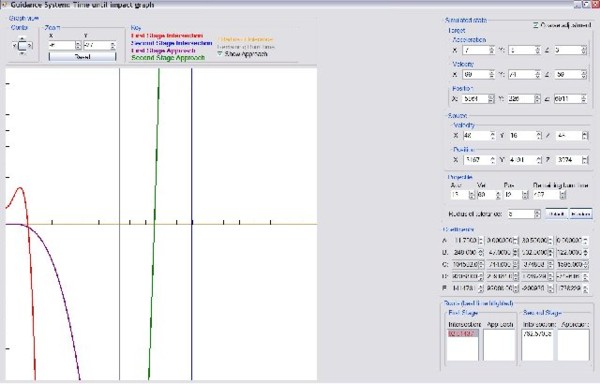This screenshot has height=384, width=600.
Task: Click last Coefficients field in row A
Action: coord(569,241)
